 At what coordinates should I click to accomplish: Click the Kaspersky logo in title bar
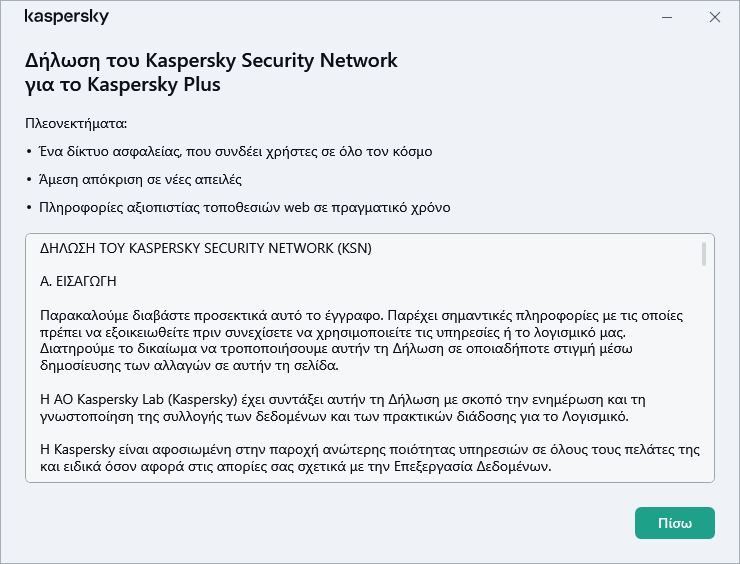tap(66, 17)
